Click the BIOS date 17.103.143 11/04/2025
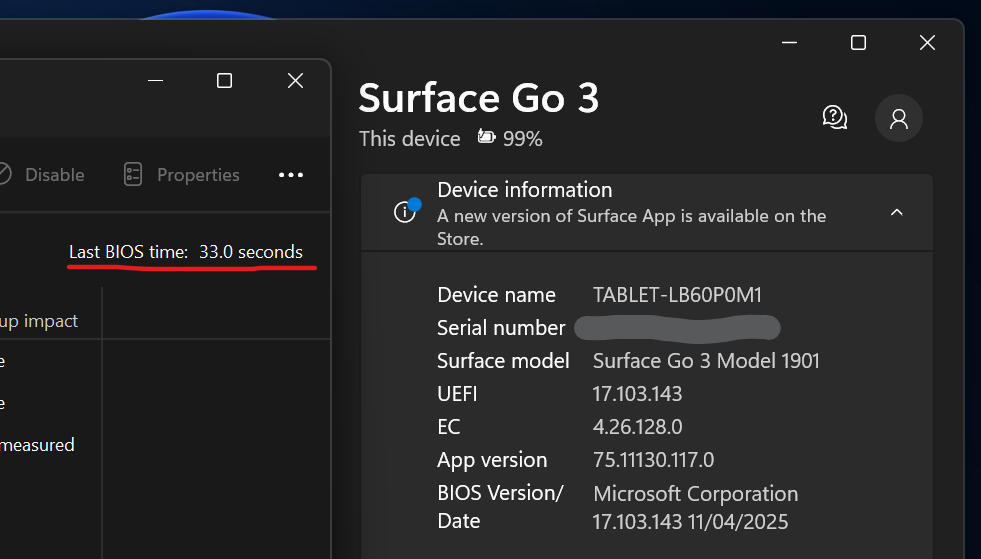This screenshot has height=559, width=981. [690, 521]
